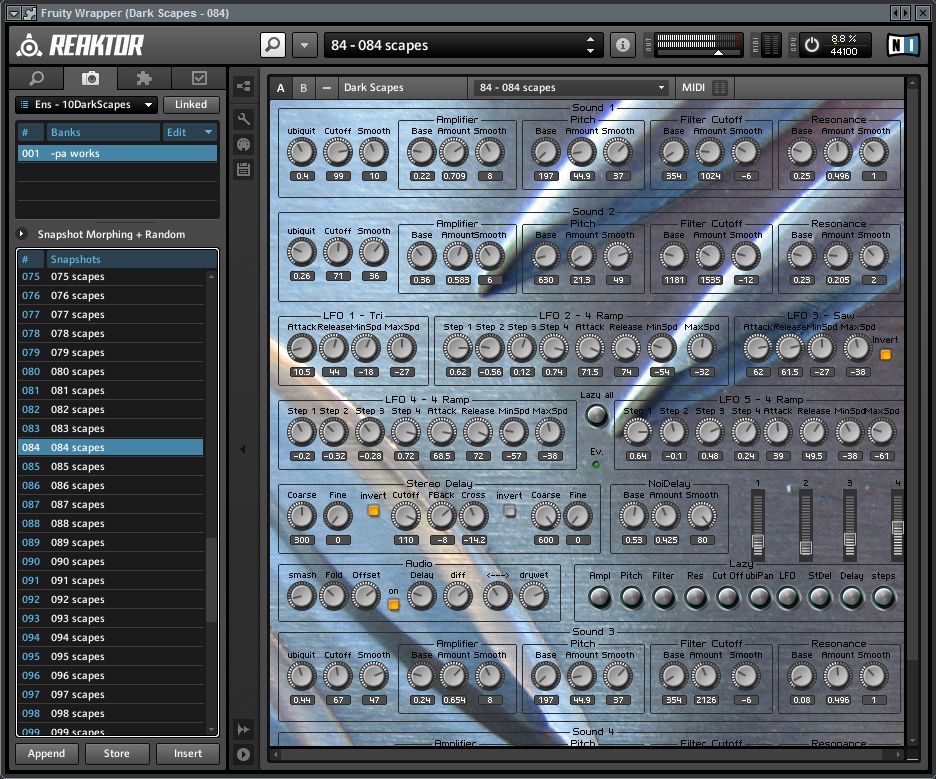Image resolution: width=936 pixels, height=779 pixels.
Task: Open the structure view icon in sidebar
Action: [243, 87]
